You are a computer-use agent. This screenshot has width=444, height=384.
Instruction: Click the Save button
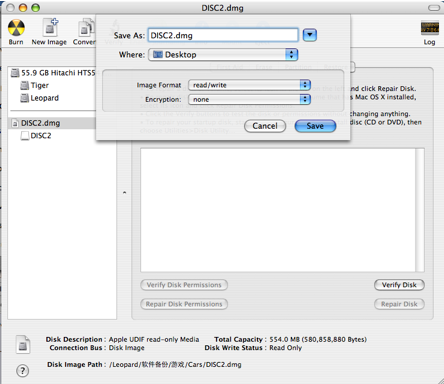[x=315, y=126]
